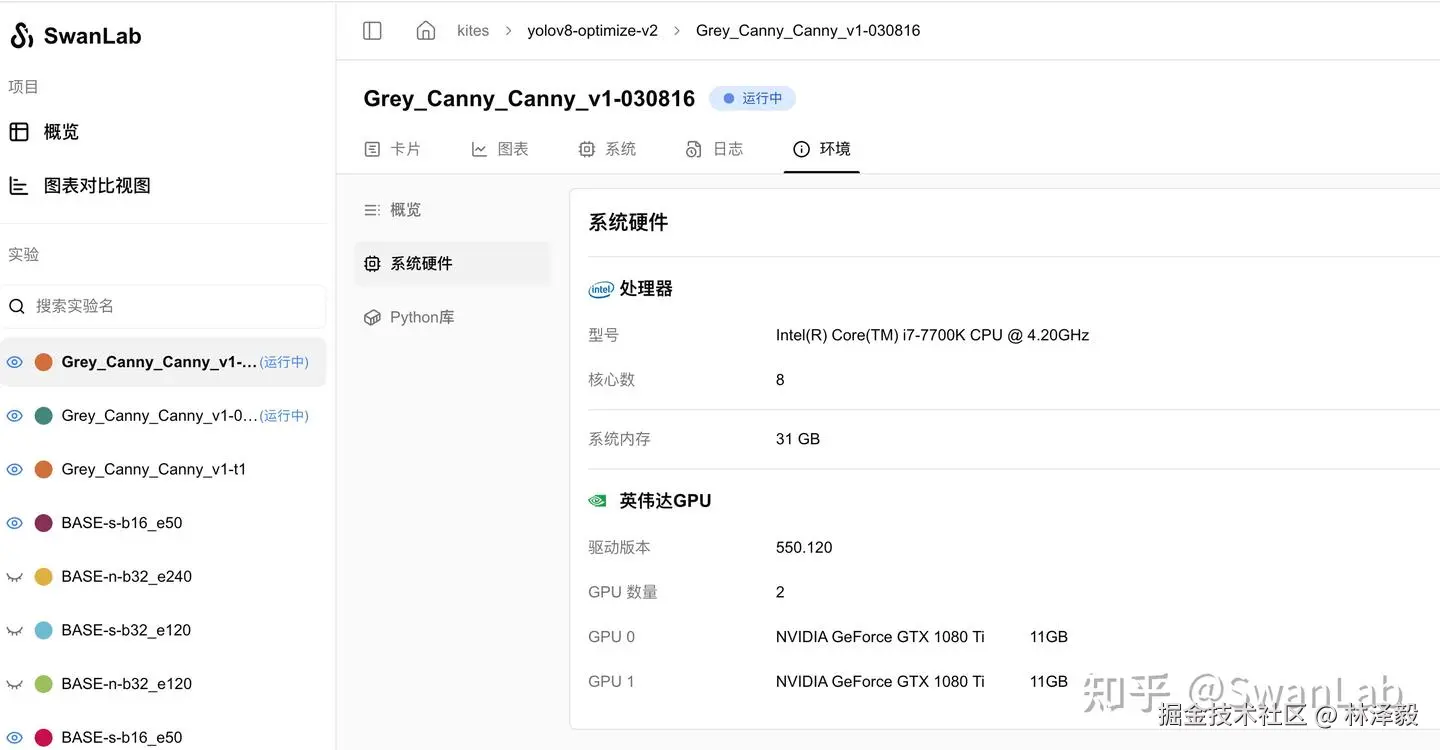The height and width of the screenshot is (750, 1440).
Task: Click the 31 GB system memory value
Action: (798, 439)
